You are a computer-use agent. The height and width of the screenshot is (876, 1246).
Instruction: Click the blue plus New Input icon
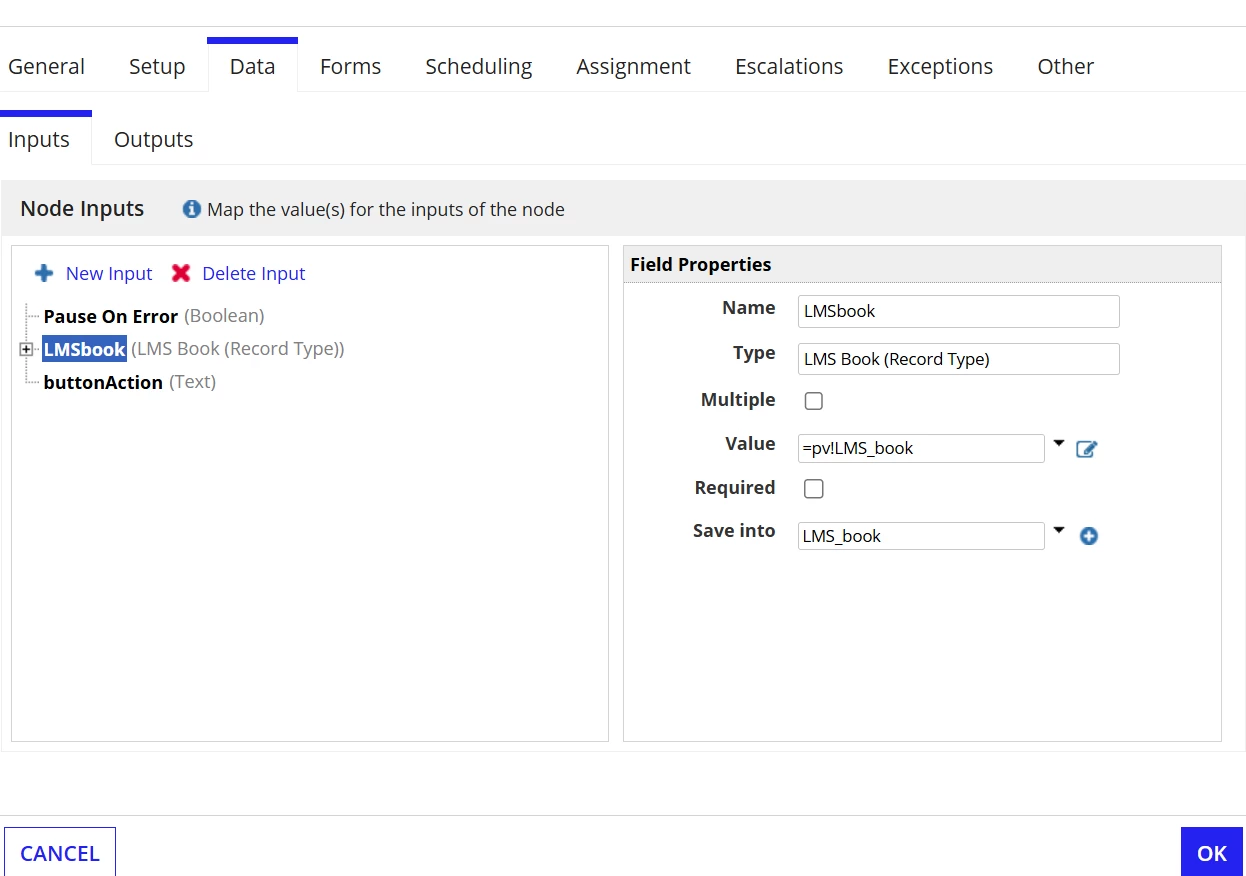[x=44, y=273]
